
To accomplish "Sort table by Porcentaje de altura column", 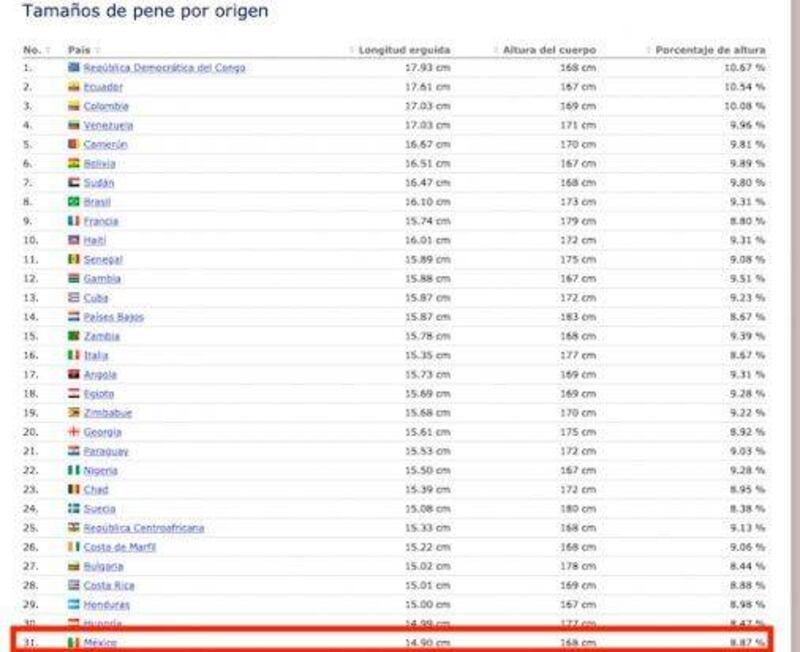I will click(x=710, y=49).
